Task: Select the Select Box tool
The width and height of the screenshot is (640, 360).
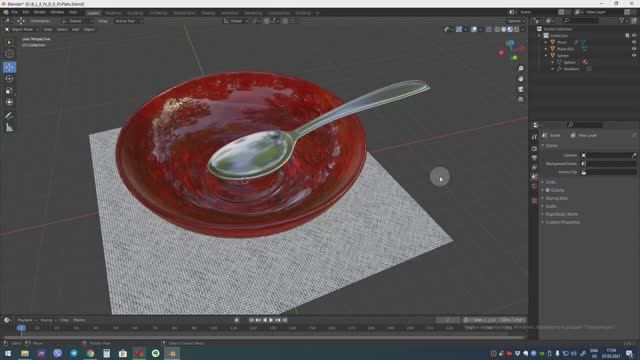Action: point(9,42)
